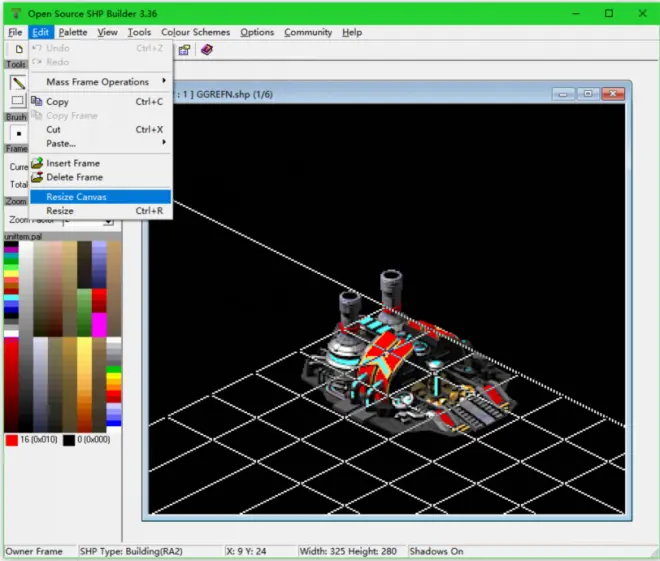Open the Tools menu
The image size is (660, 561).
tap(139, 32)
